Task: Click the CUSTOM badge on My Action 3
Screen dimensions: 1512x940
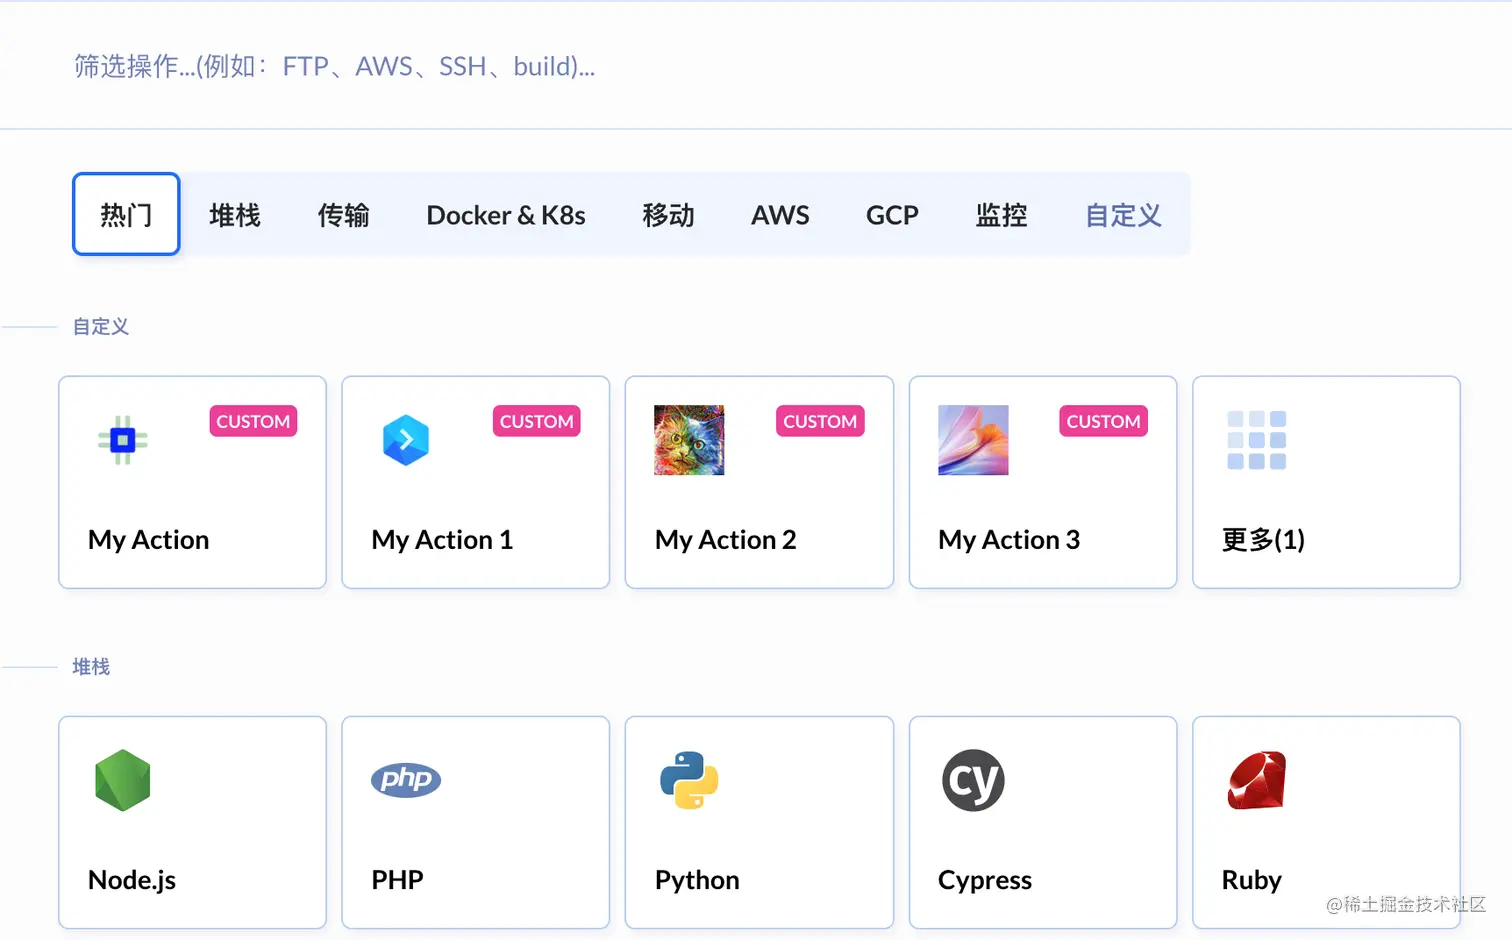Action: click(x=1103, y=421)
